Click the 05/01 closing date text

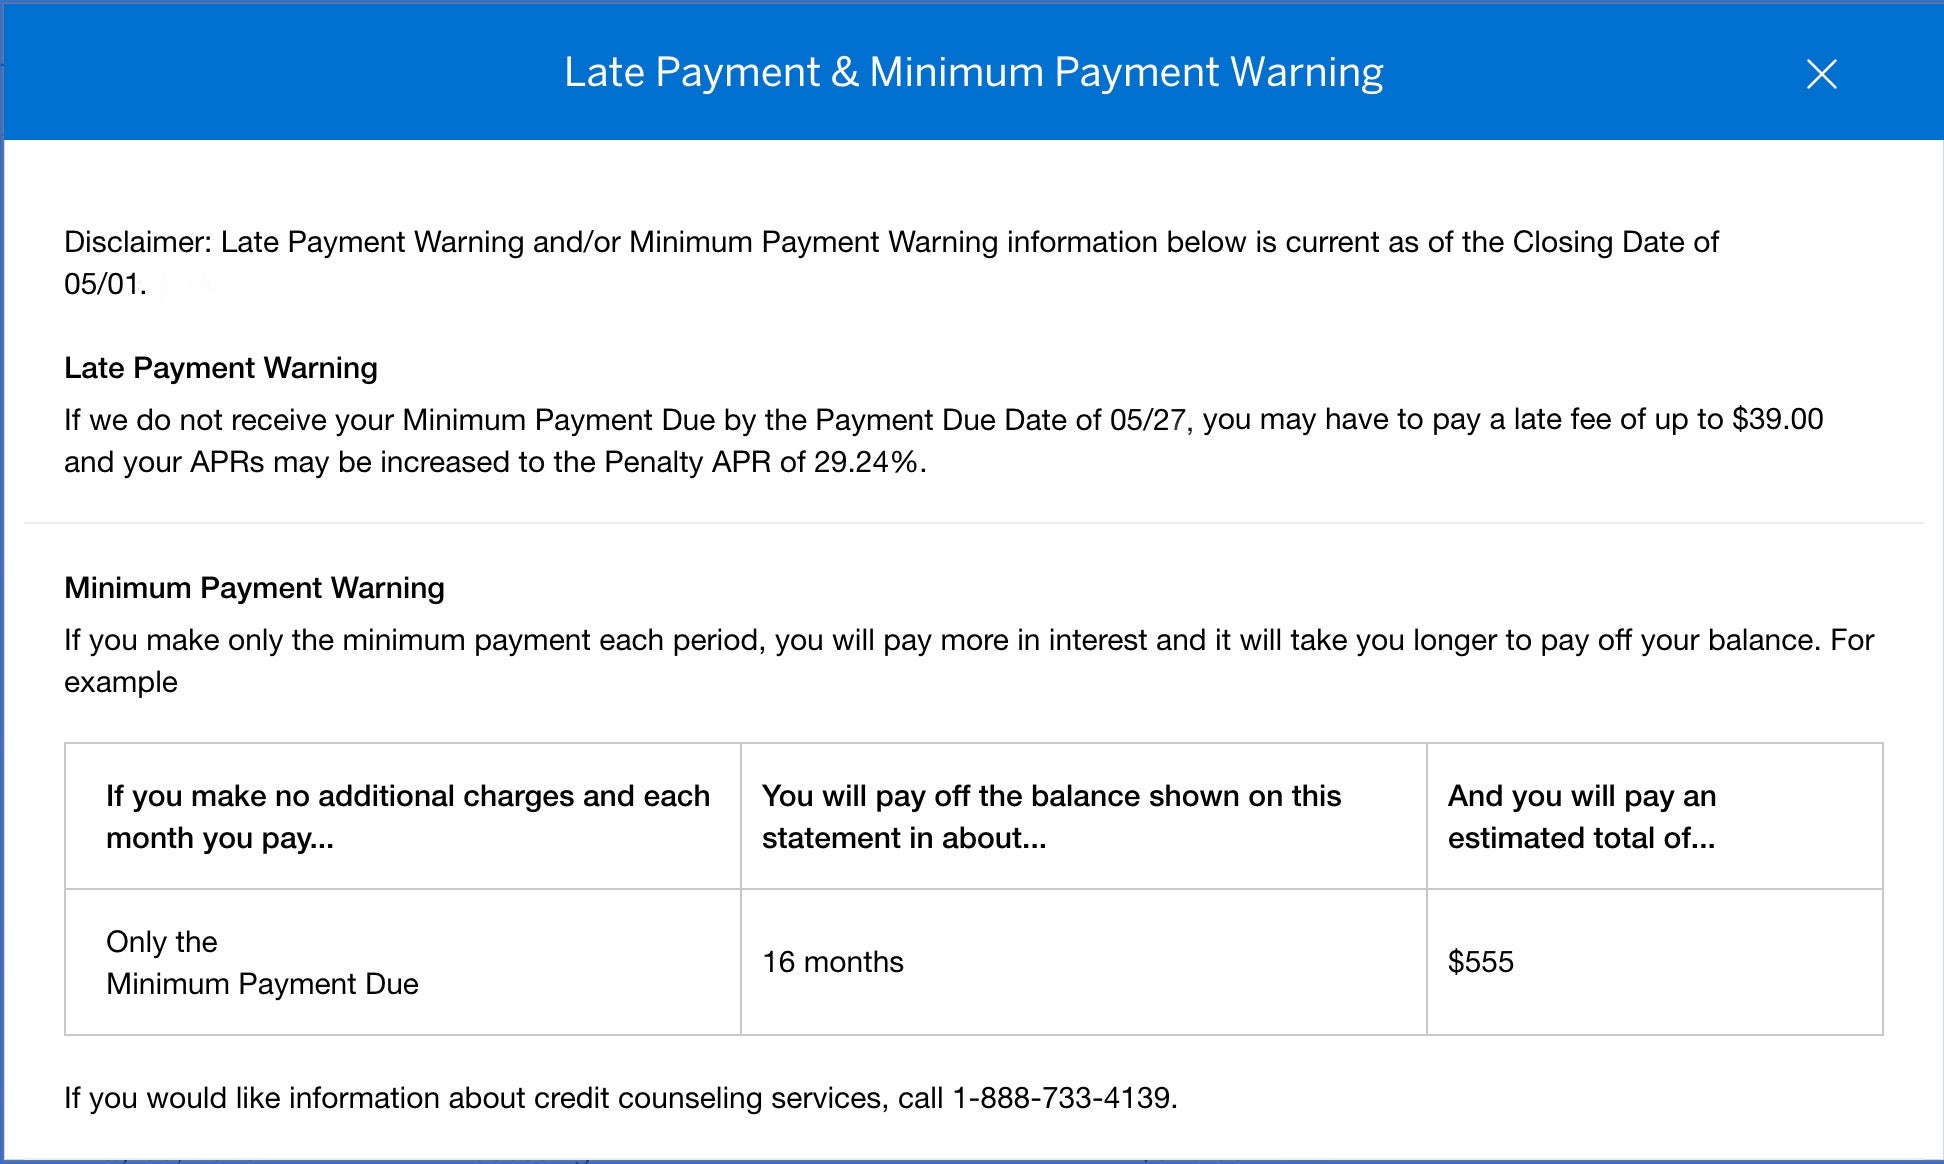click(x=103, y=284)
